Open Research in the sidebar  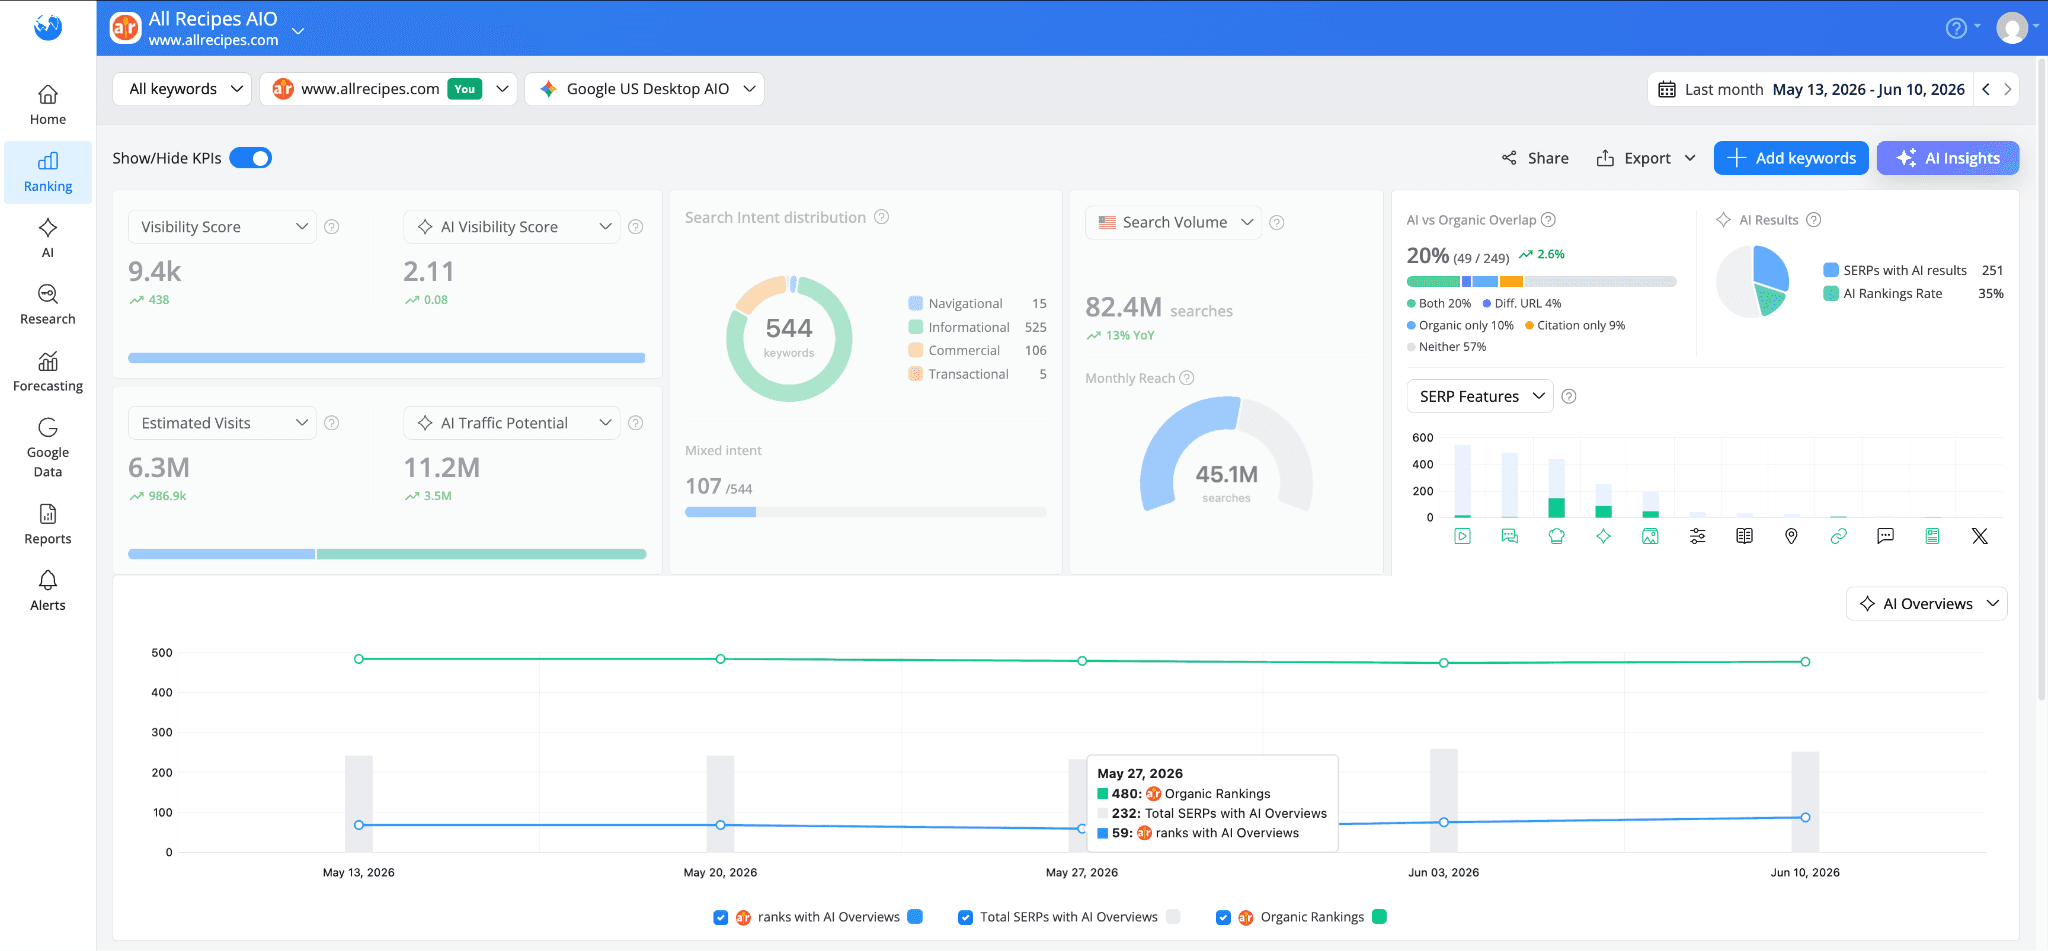coord(48,305)
